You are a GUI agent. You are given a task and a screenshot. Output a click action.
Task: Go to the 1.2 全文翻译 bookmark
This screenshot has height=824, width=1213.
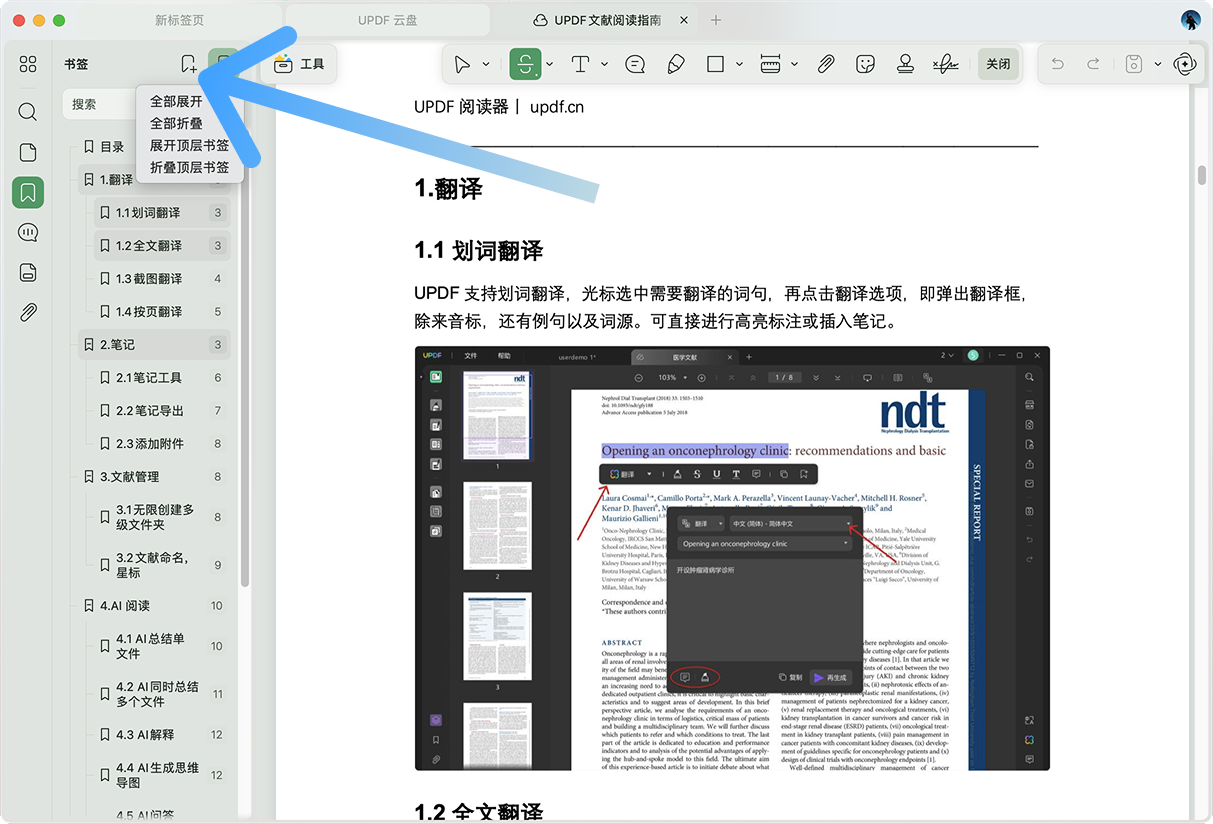pos(162,246)
